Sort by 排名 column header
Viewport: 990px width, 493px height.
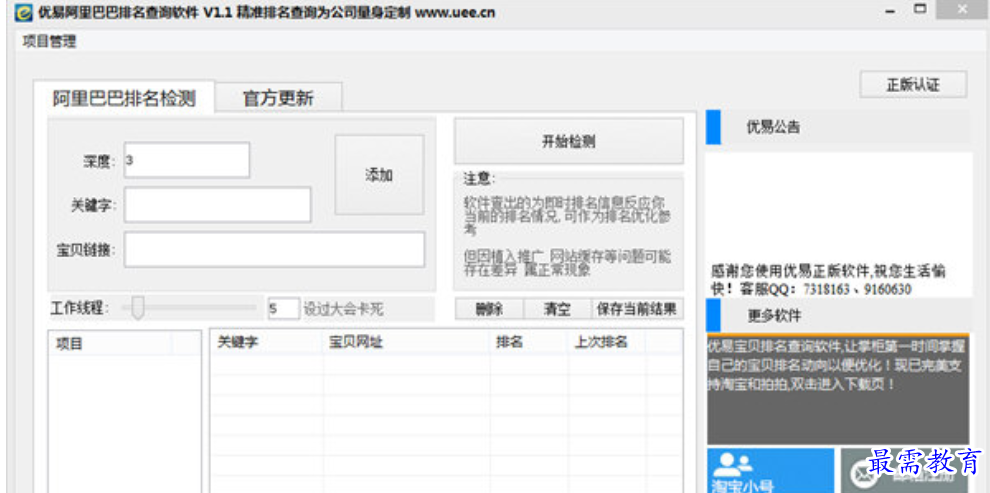[528, 342]
